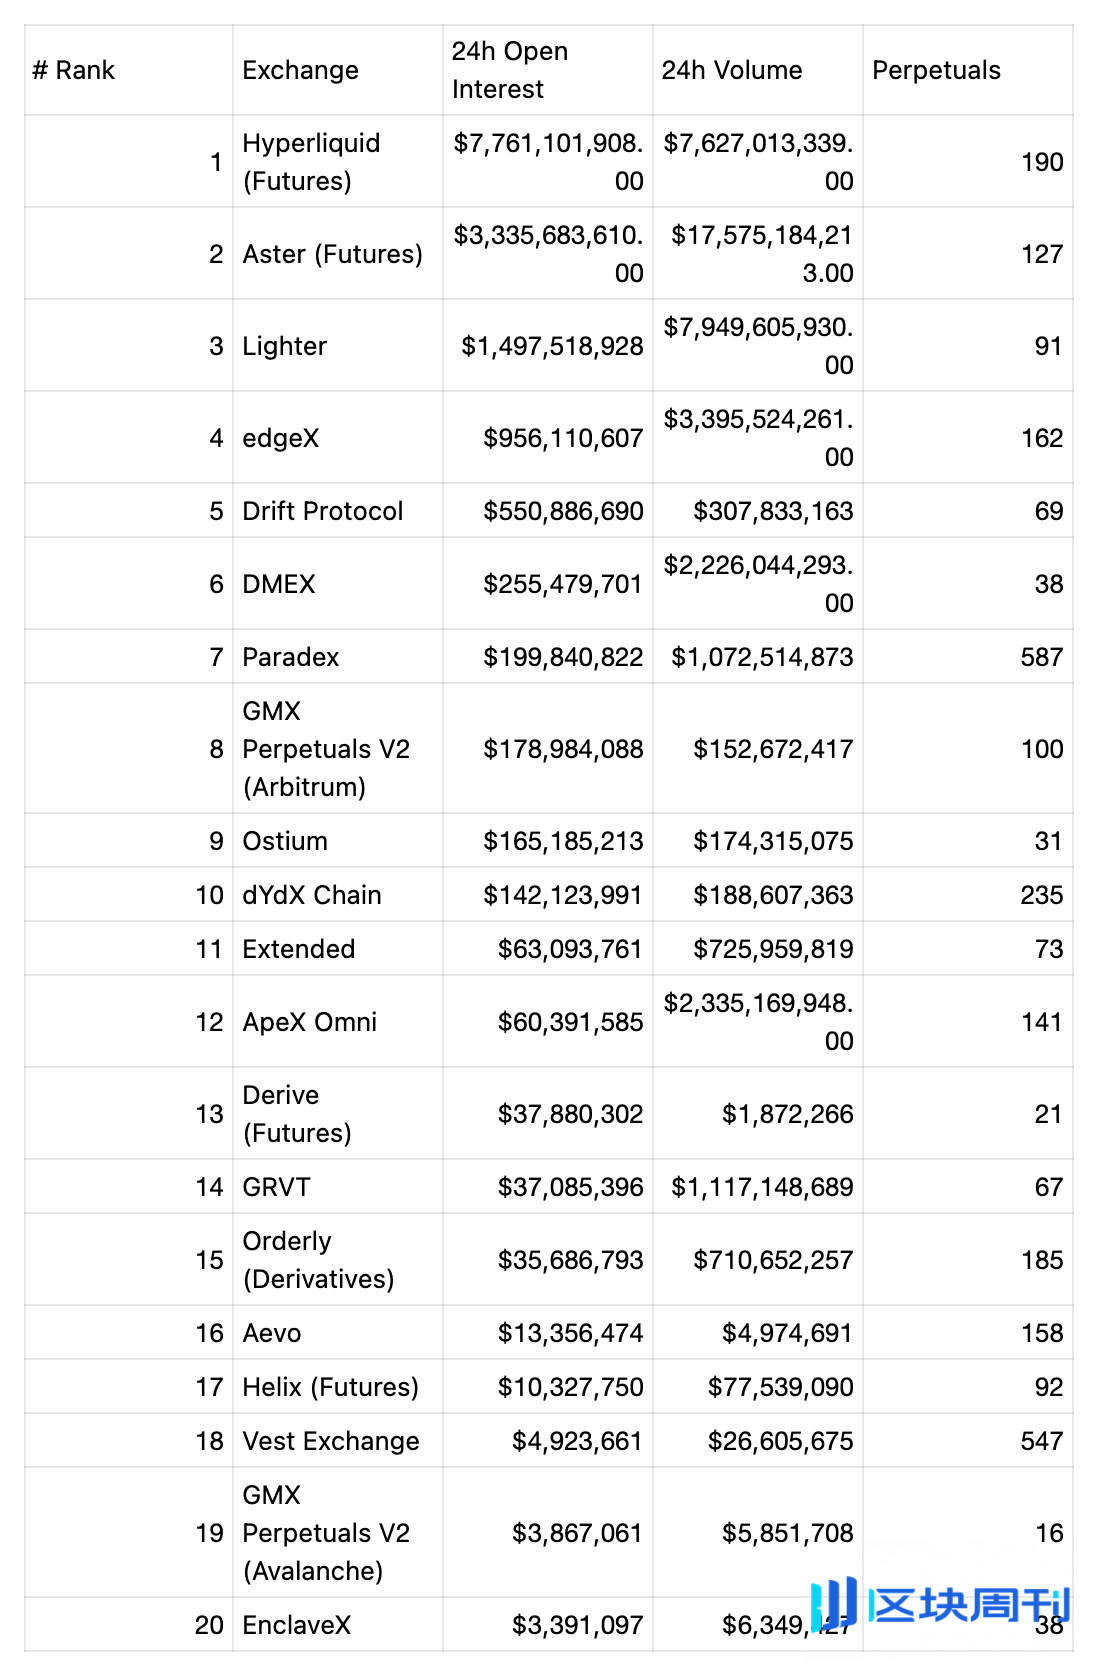The height and width of the screenshot is (1676, 1098).
Task: Select Orderly (Derivatives) exchange name
Action: pyautogui.click(x=317, y=1260)
